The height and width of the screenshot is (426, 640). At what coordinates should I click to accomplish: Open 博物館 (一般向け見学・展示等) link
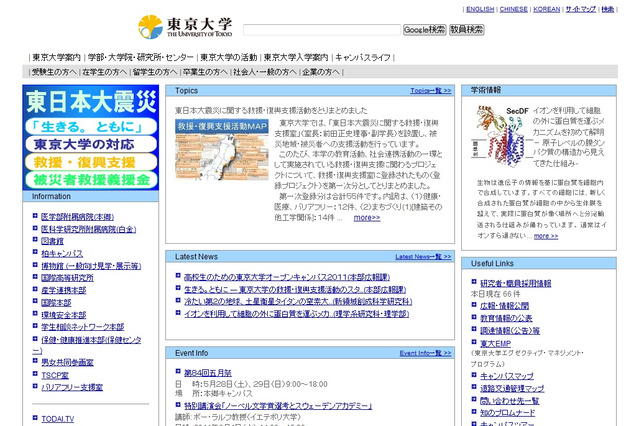coord(91,266)
